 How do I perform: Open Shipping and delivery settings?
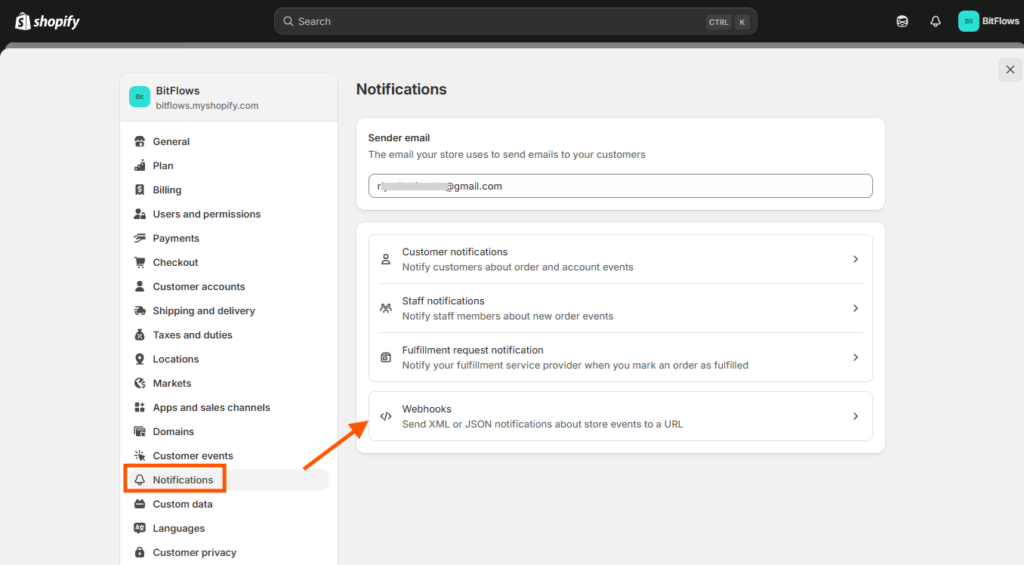click(203, 311)
